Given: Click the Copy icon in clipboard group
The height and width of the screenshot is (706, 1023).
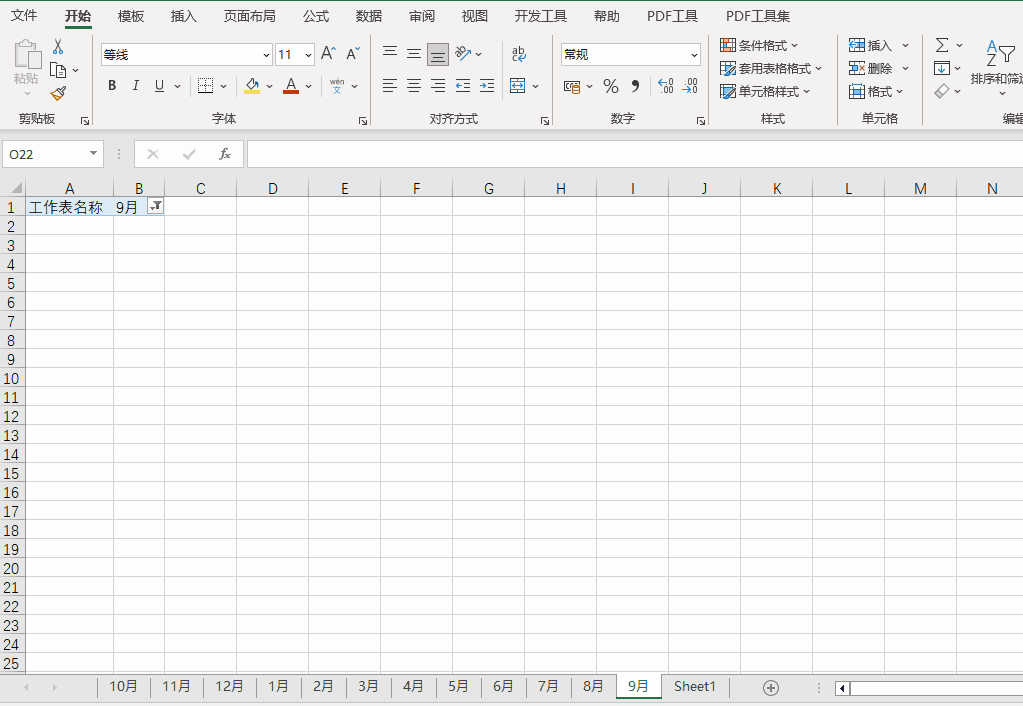Looking at the screenshot, I should [58, 70].
